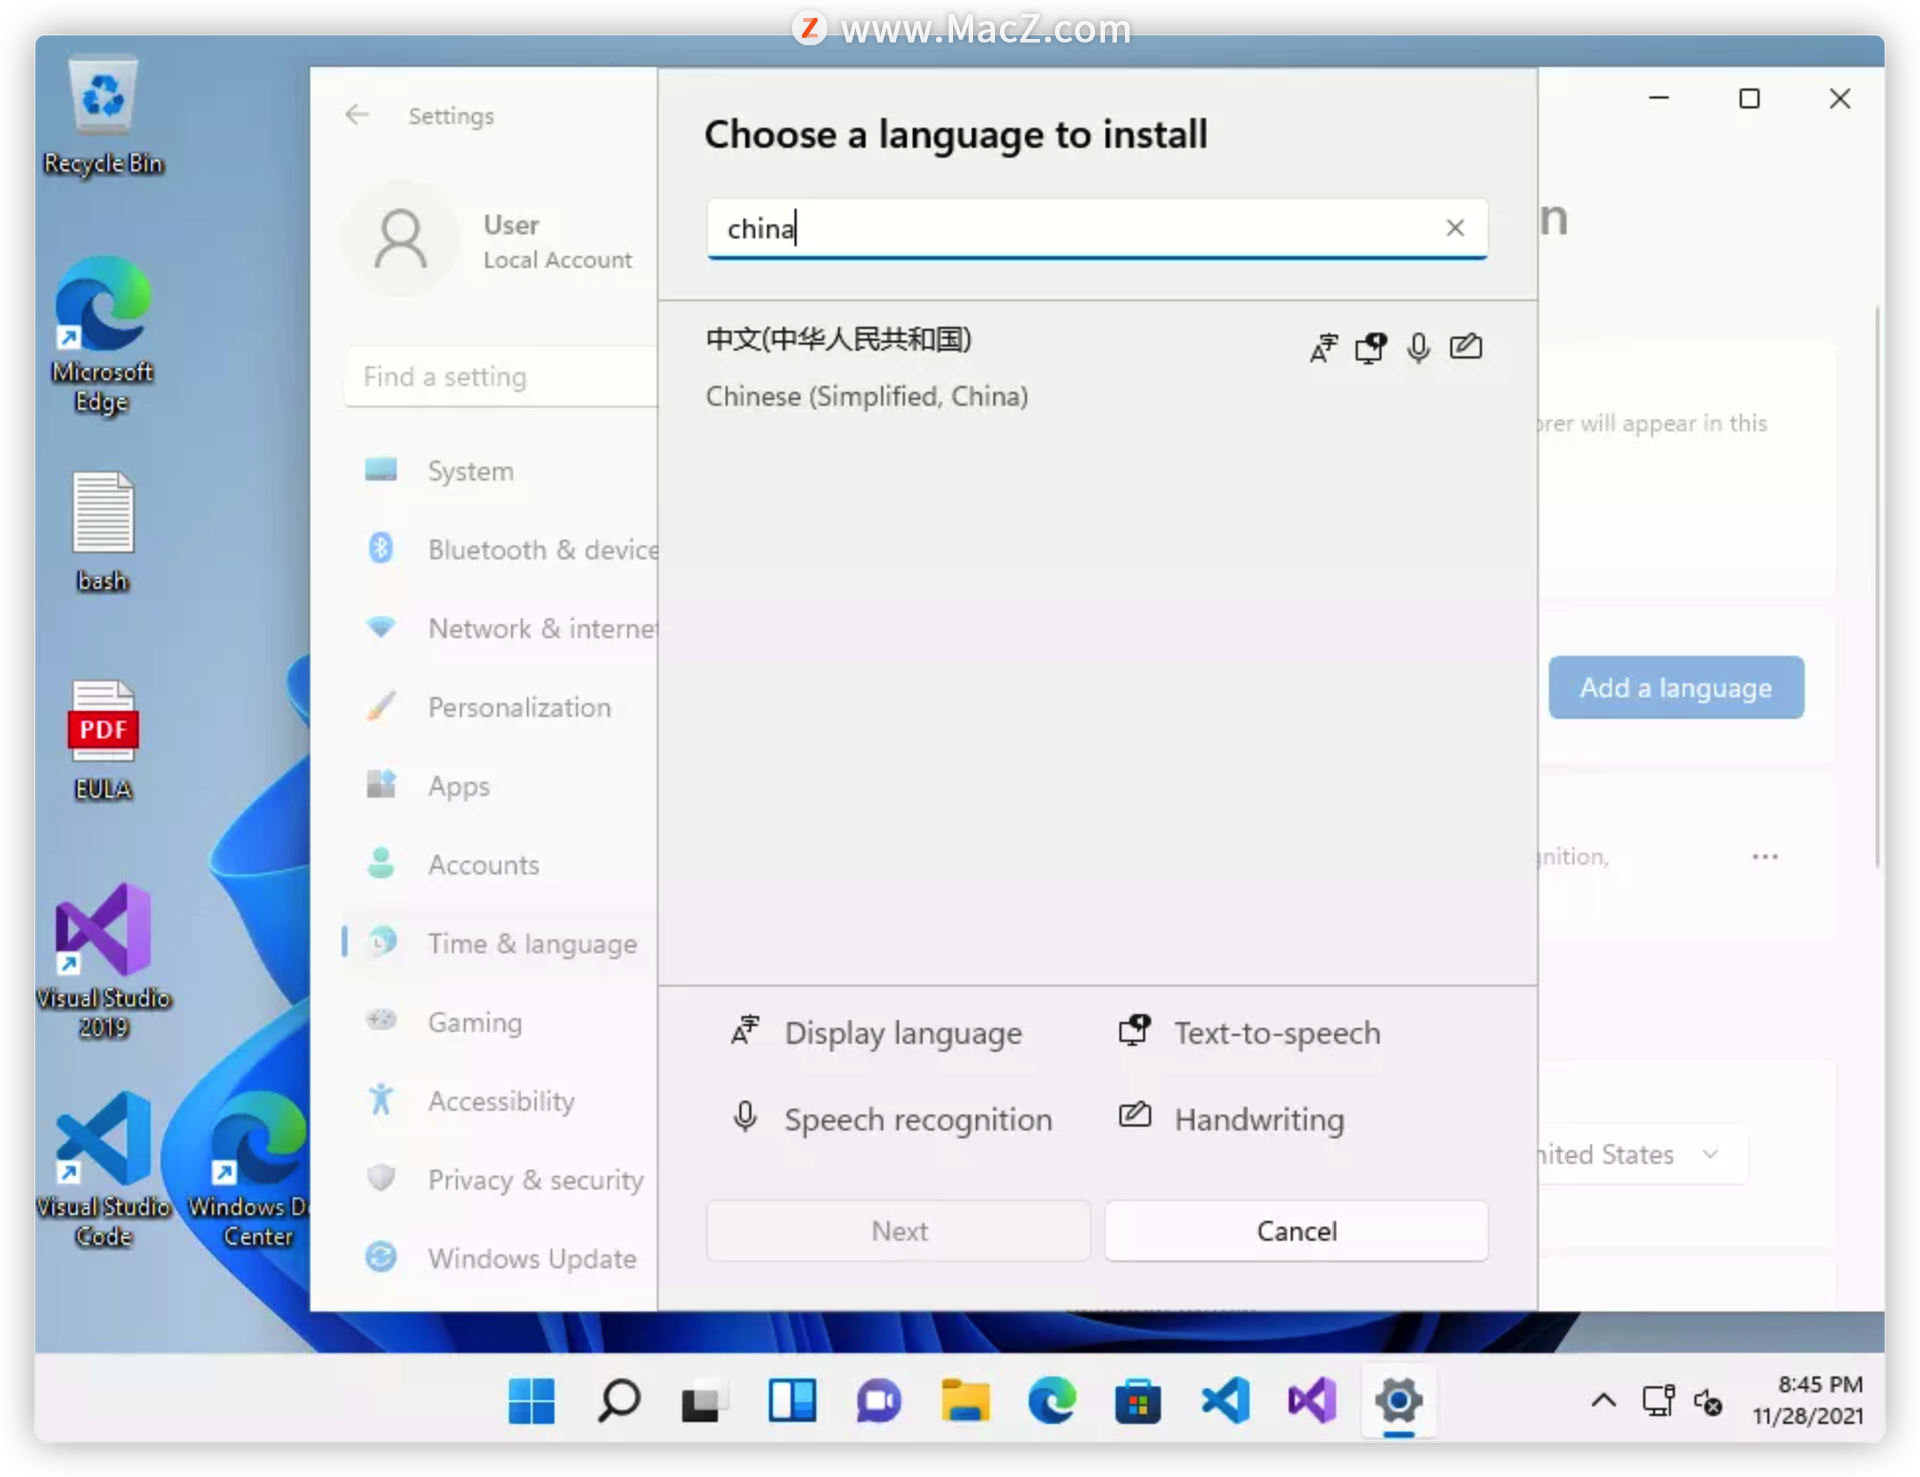
Task: Select the Chinese (Simplified, China) result
Action: (x=1096, y=367)
